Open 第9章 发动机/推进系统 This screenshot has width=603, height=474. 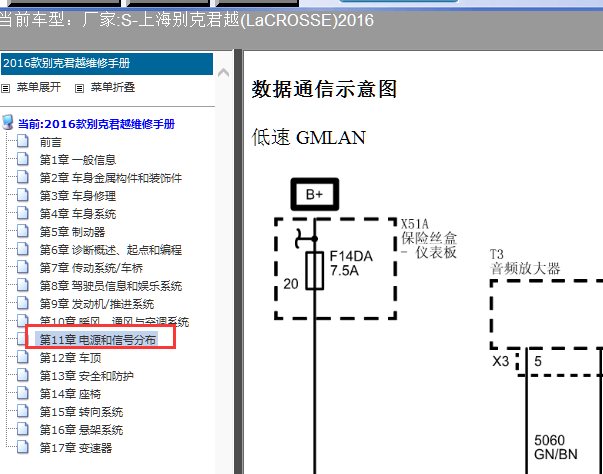tap(97, 304)
